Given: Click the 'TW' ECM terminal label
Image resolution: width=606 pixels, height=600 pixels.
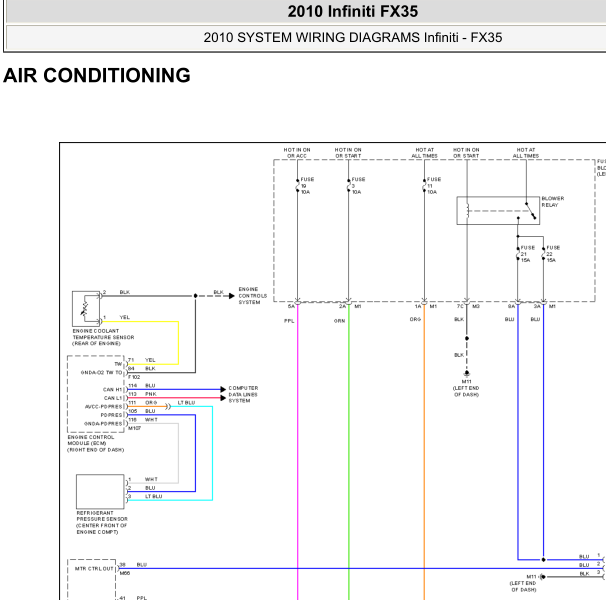Looking at the screenshot, I should (118, 364).
